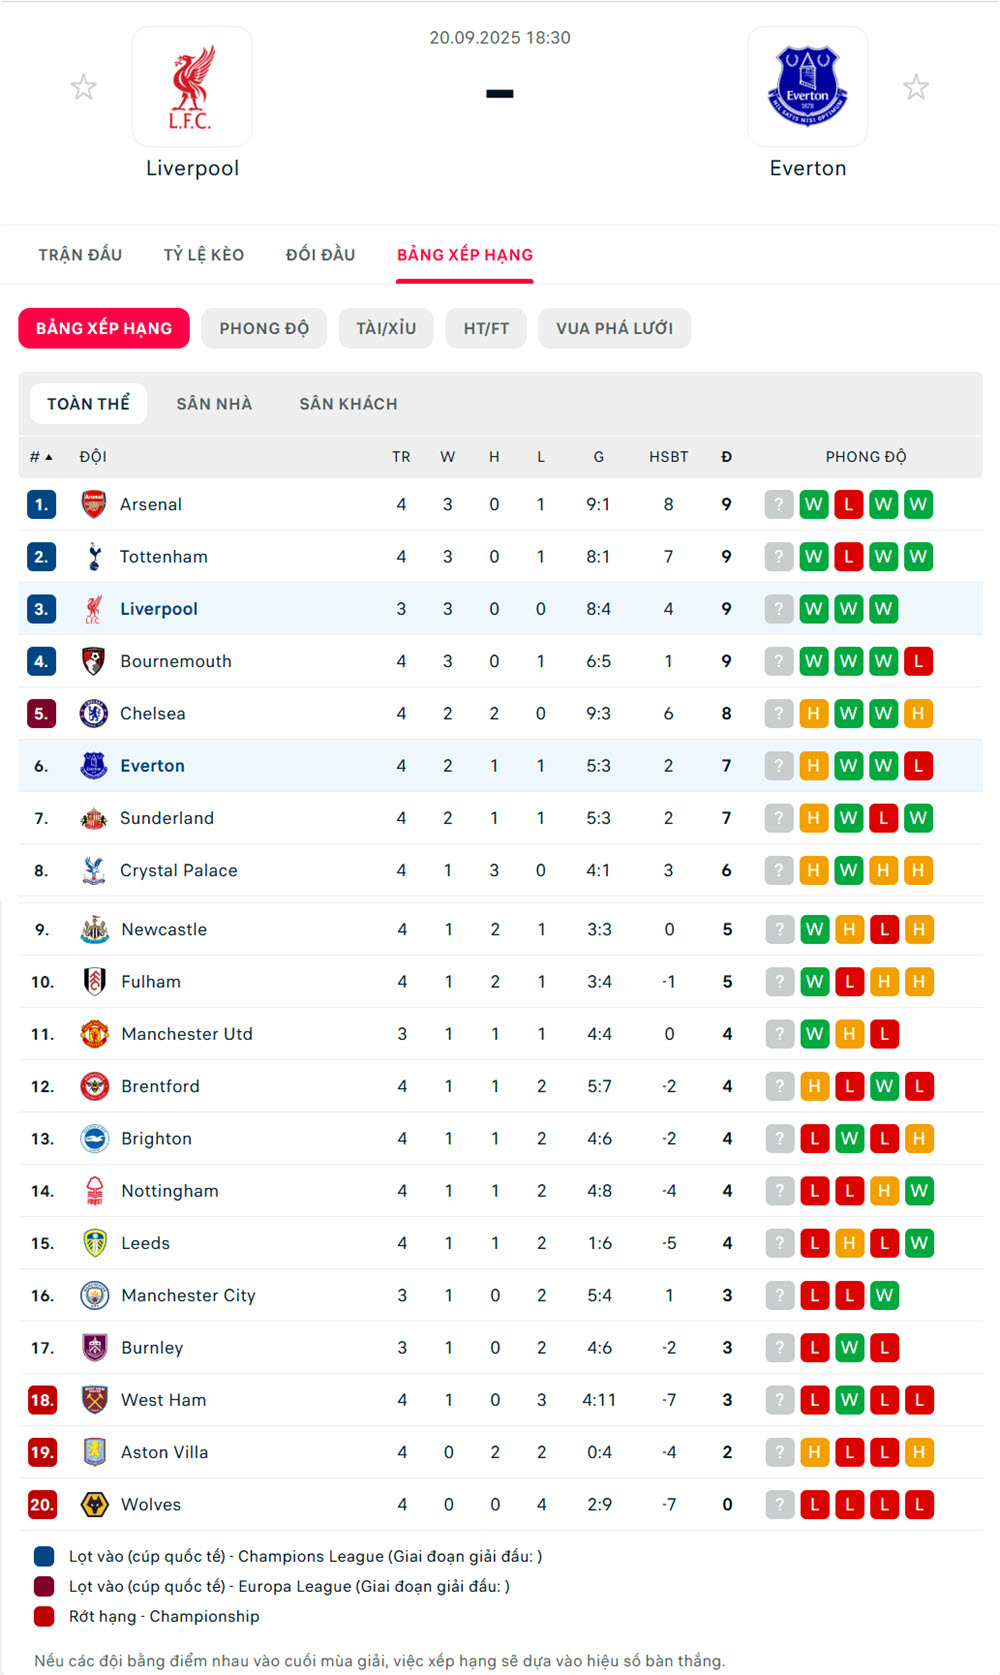Click the Manchester Utd crest in the table
This screenshot has height=1675, width=1000.
[95, 1034]
